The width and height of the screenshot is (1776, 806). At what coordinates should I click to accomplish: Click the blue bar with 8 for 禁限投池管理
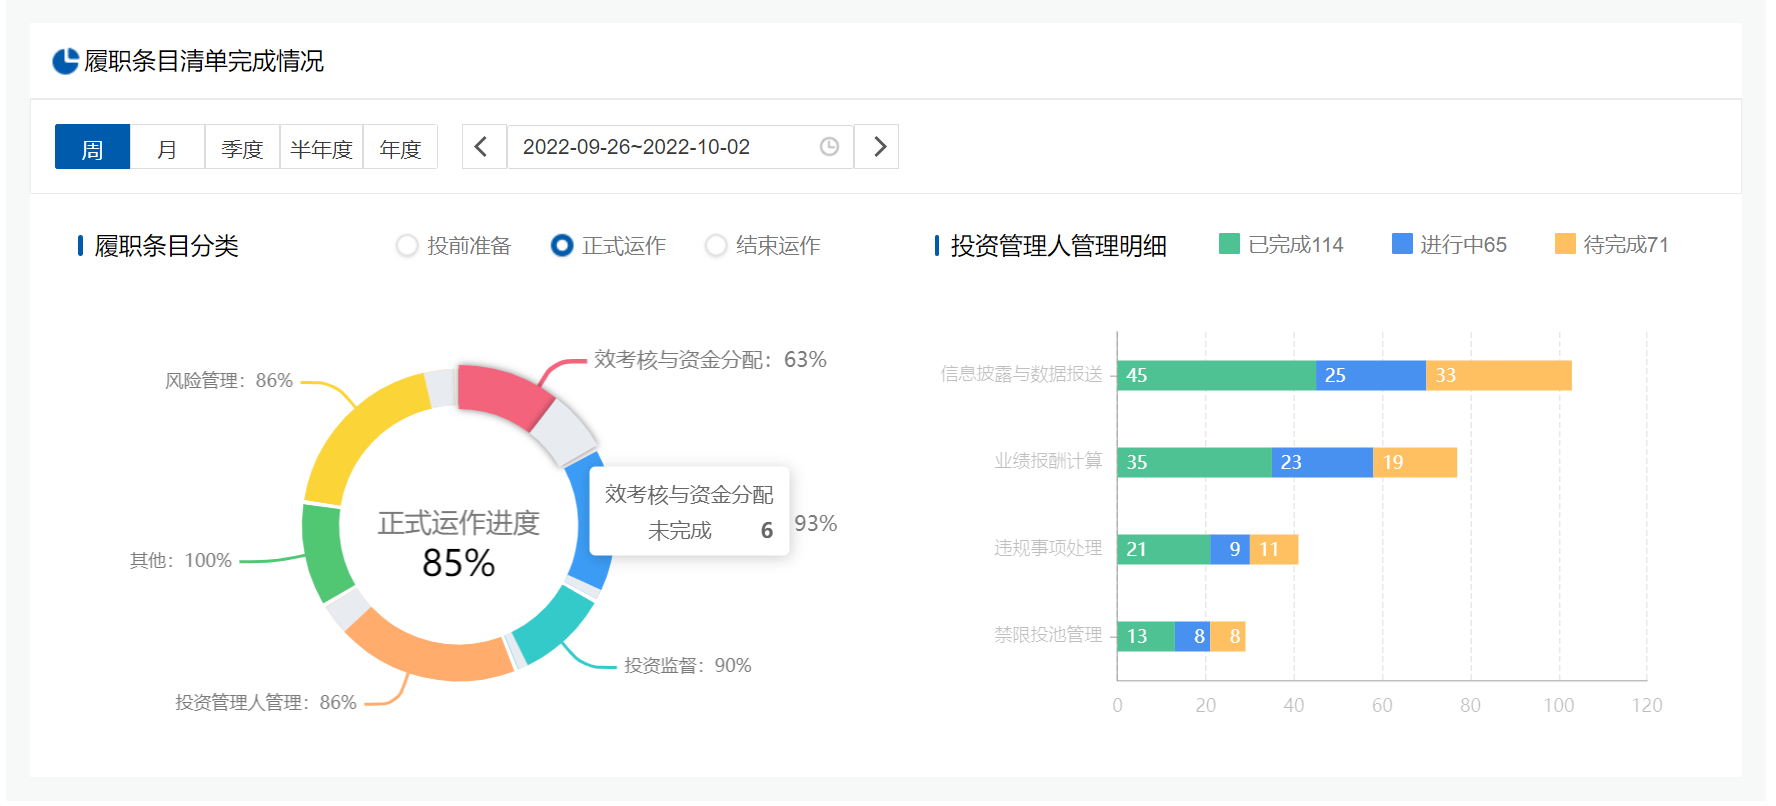point(1192,636)
